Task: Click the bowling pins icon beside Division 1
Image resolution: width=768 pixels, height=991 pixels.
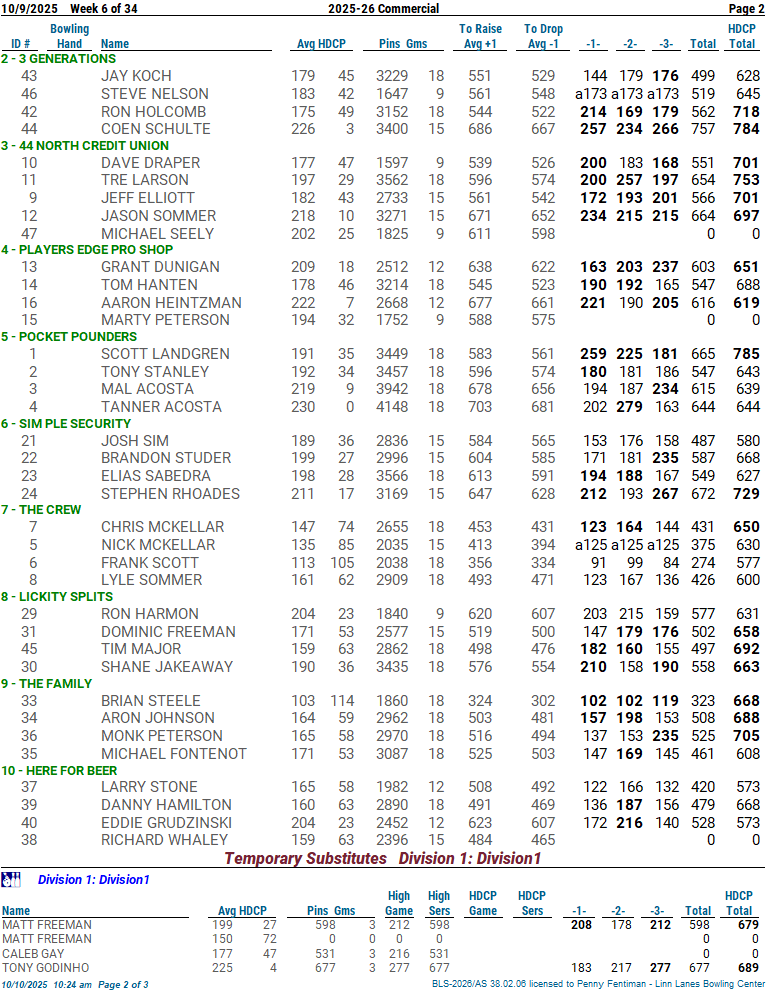Action: (x=11, y=880)
